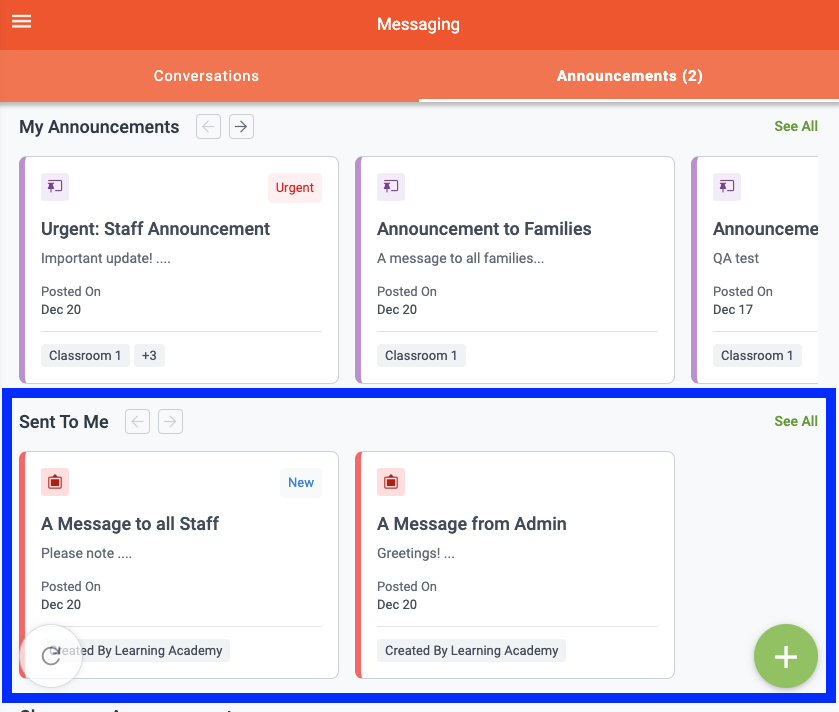
Task: Expand the +3 classrooms tag
Action: click(x=149, y=355)
